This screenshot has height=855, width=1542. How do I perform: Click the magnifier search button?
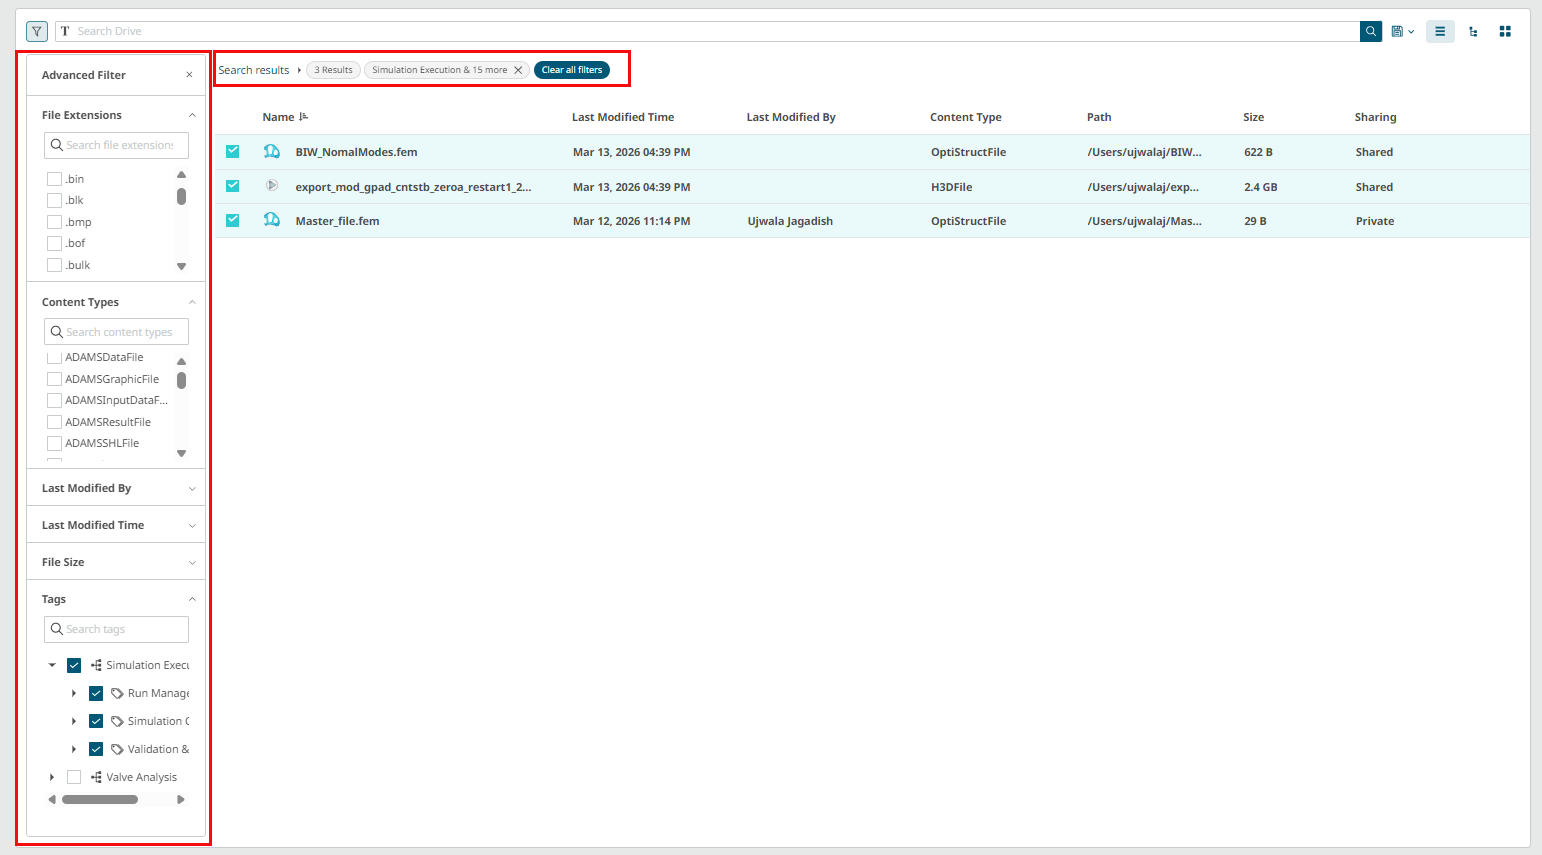[x=1370, y=31]
